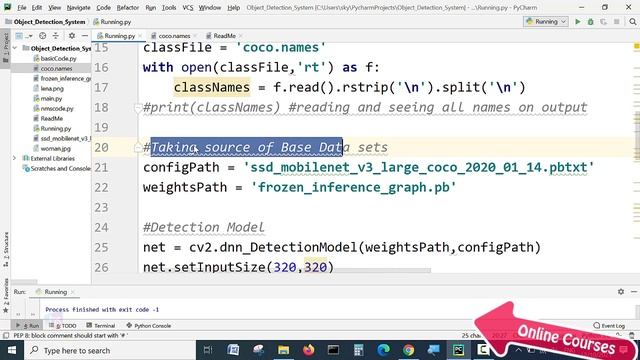Click the scroll-from-source target icon
Screen dimensions: 640x360
[42, 36]
